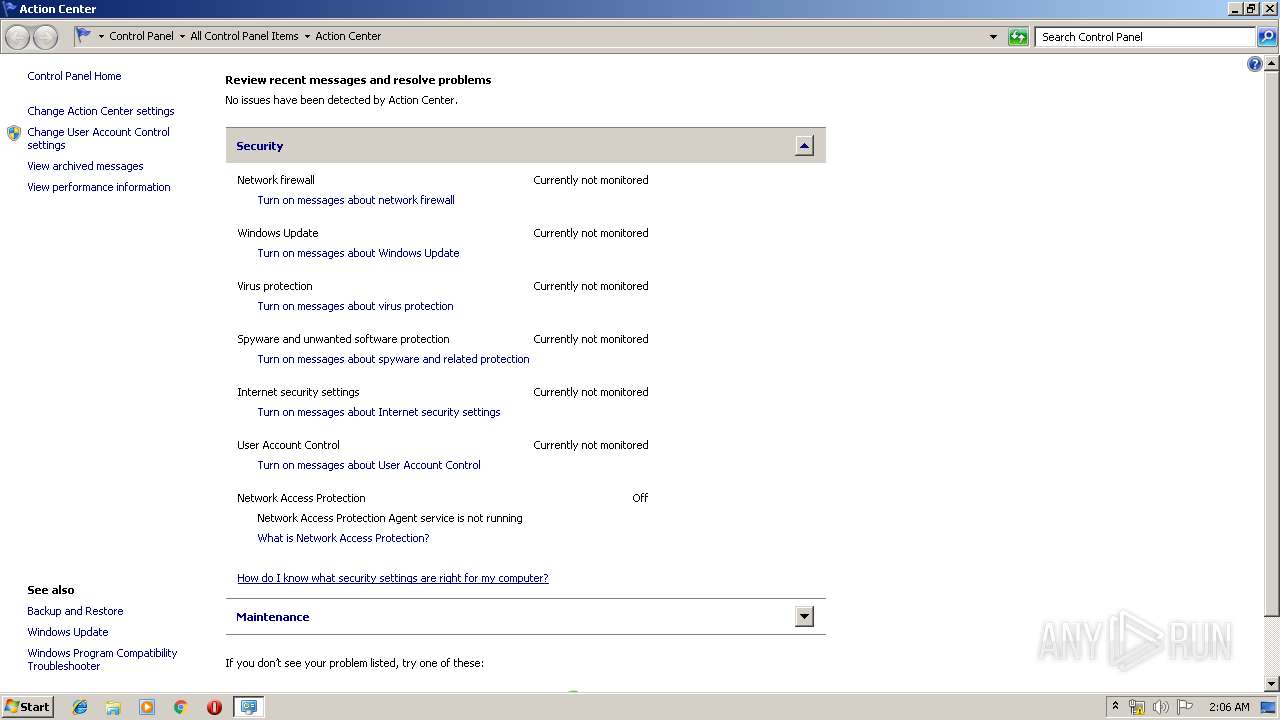Turn on messages about network firewall

click(356, 200)
